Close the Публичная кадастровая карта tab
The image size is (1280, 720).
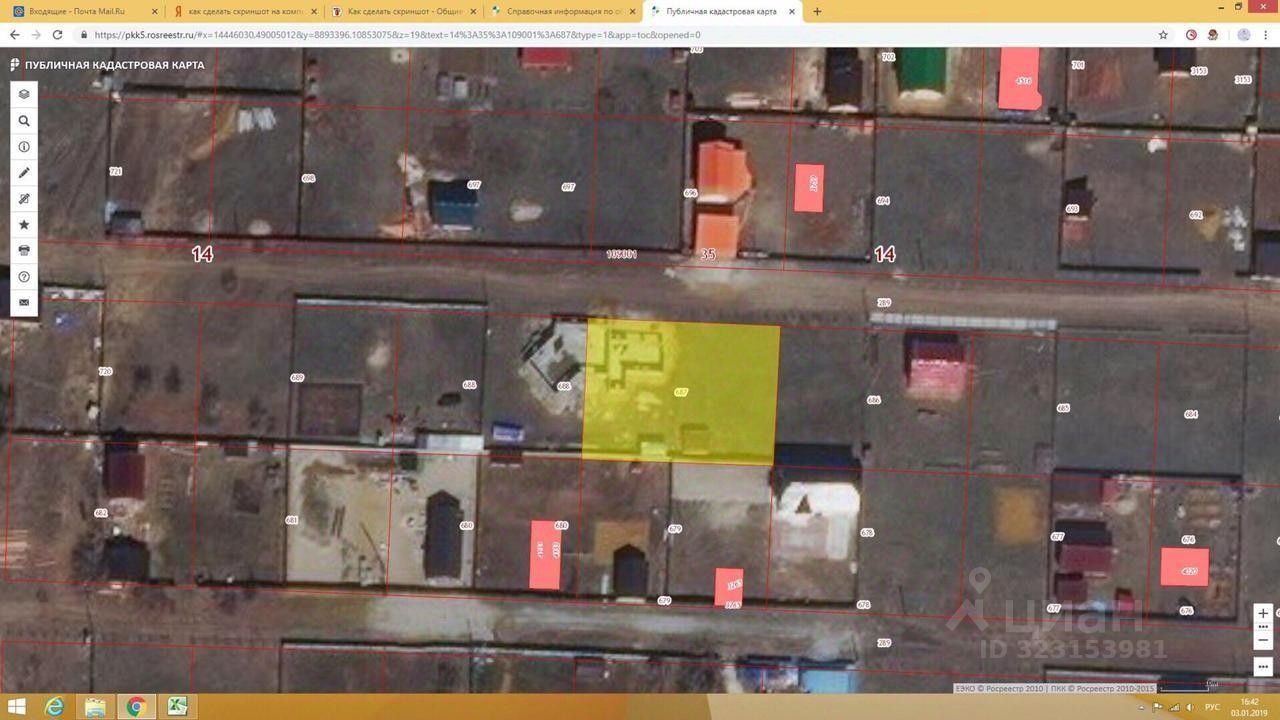(791, 11)
